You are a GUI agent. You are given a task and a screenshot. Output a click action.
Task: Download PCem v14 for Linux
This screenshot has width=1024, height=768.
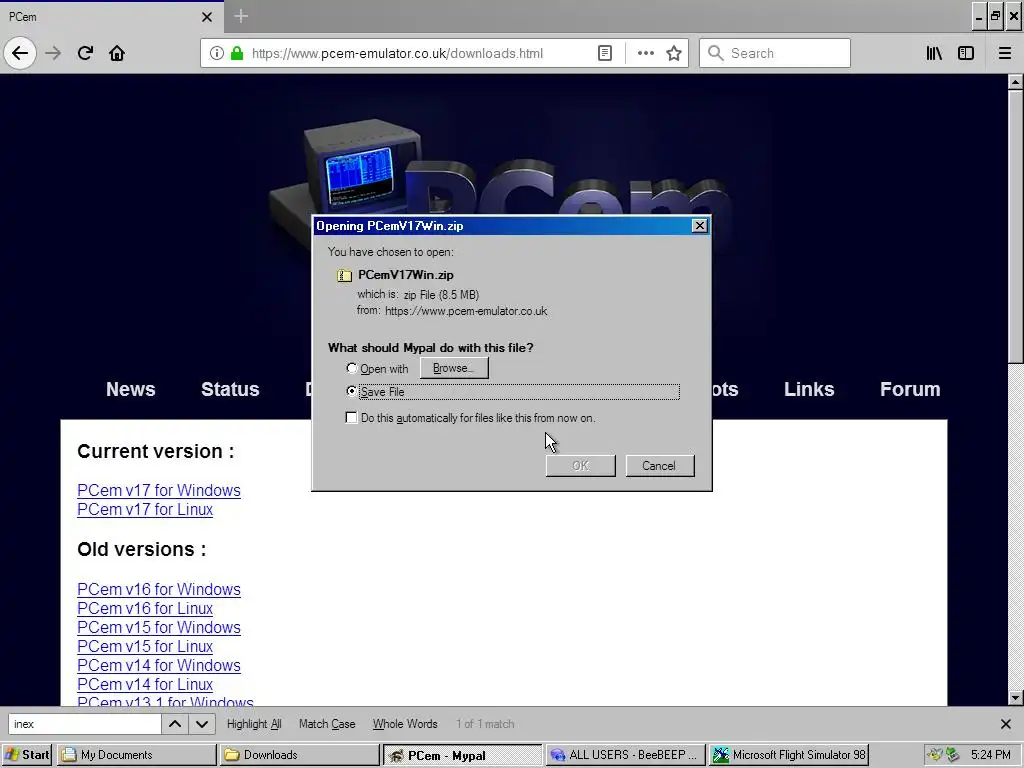click(145, 684)
